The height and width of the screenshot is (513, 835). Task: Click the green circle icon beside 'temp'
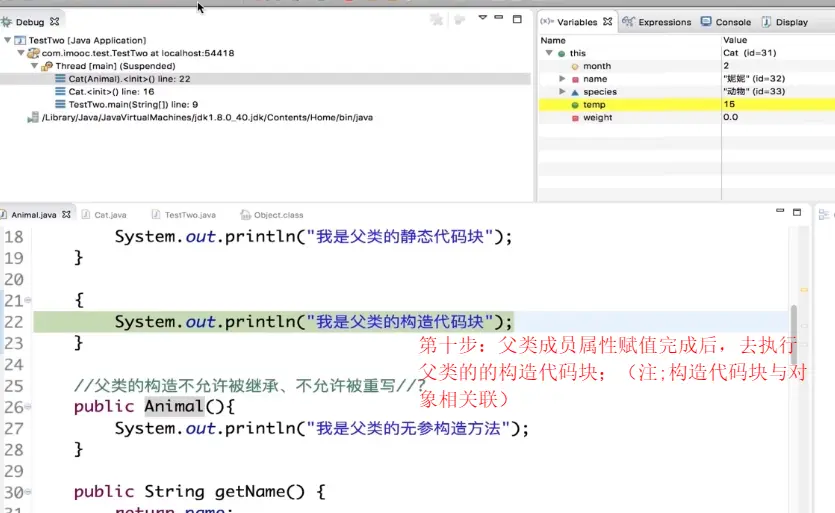[x=575, y=105]
